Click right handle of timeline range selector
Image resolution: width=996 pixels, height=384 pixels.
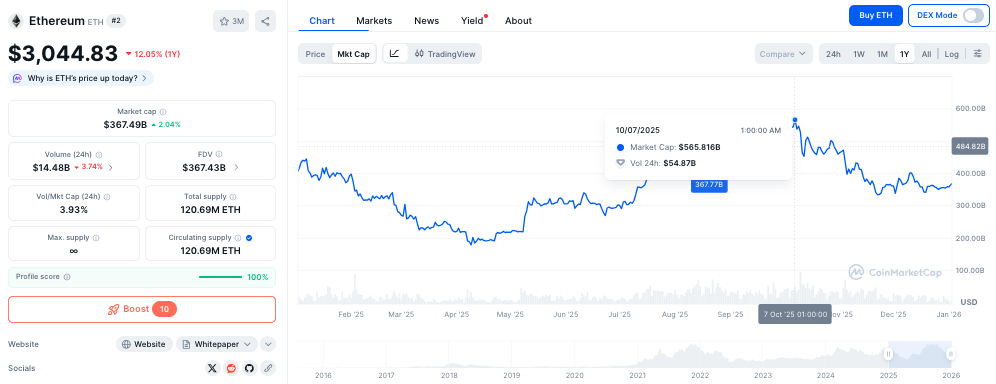coord(950,354)
